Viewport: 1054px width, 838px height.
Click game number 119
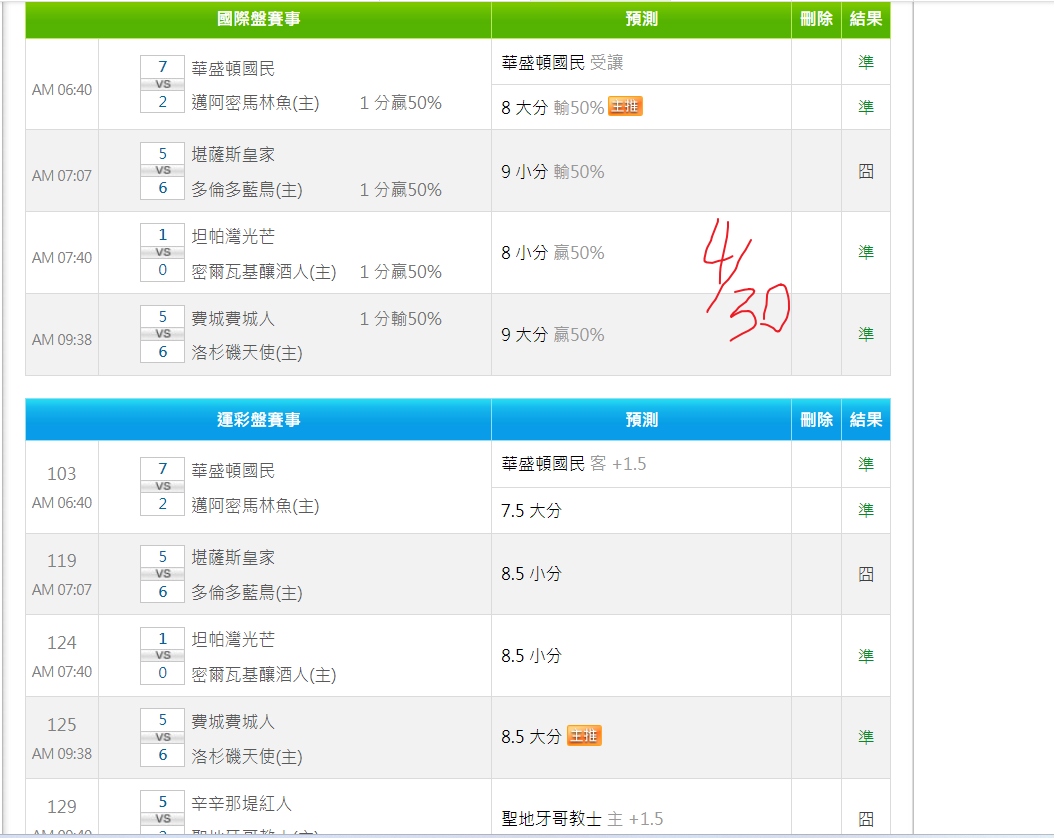click(62, 560)
